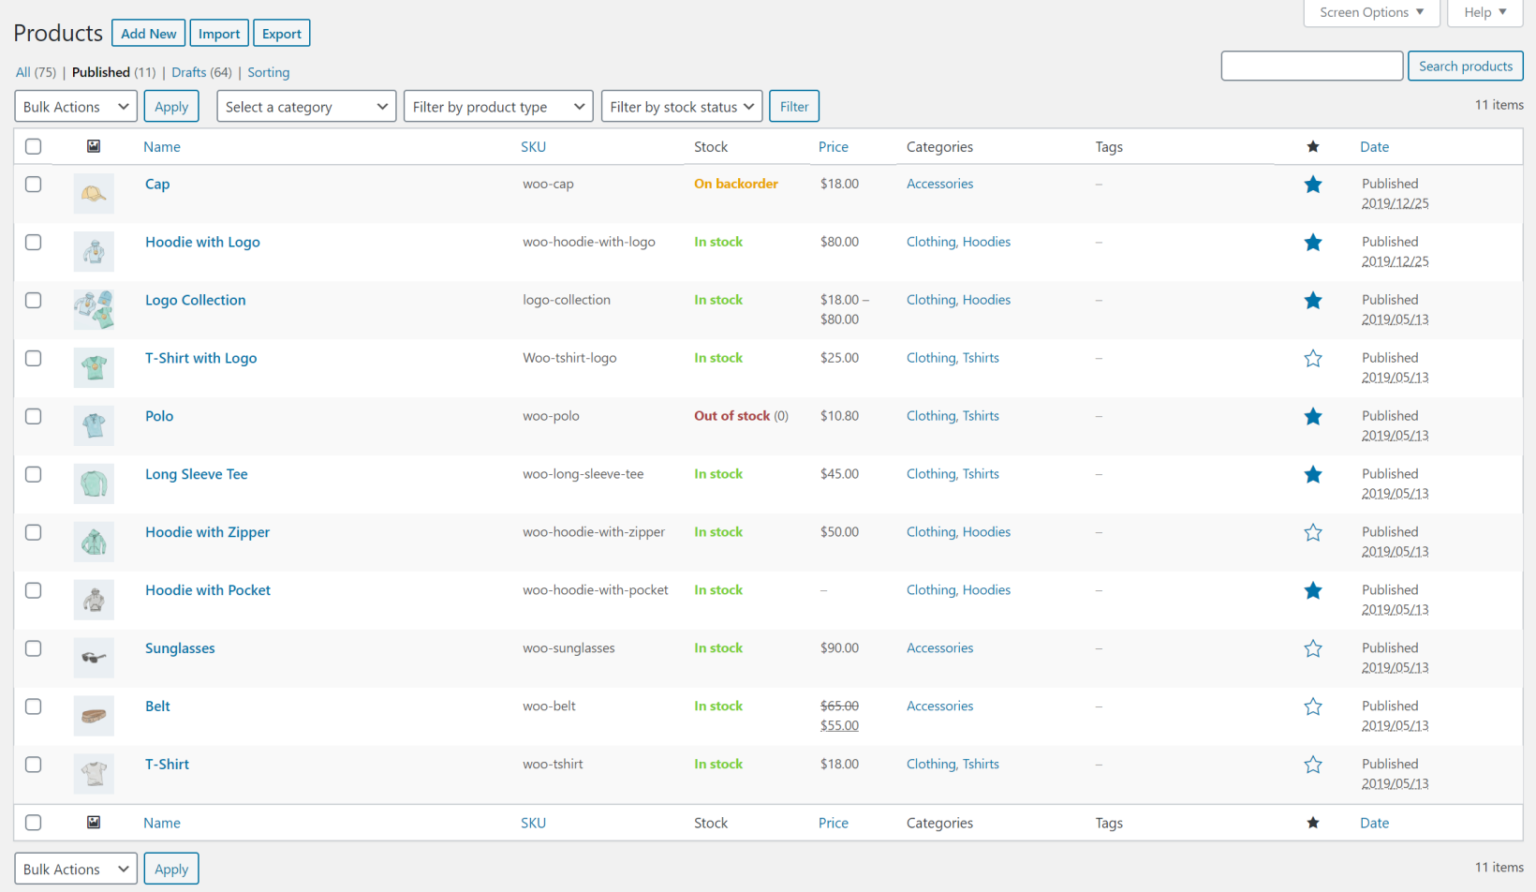
Task: Click the featured star column header
Action: click(x=1313, y=146)
